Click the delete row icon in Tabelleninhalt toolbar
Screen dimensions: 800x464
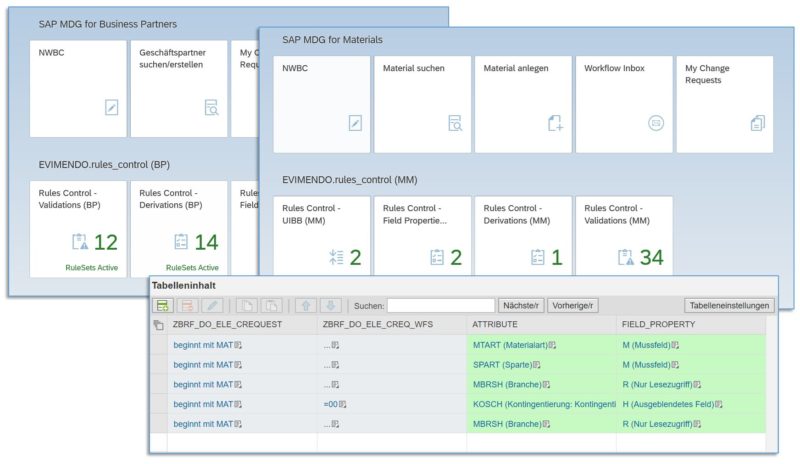click(187, 306)
